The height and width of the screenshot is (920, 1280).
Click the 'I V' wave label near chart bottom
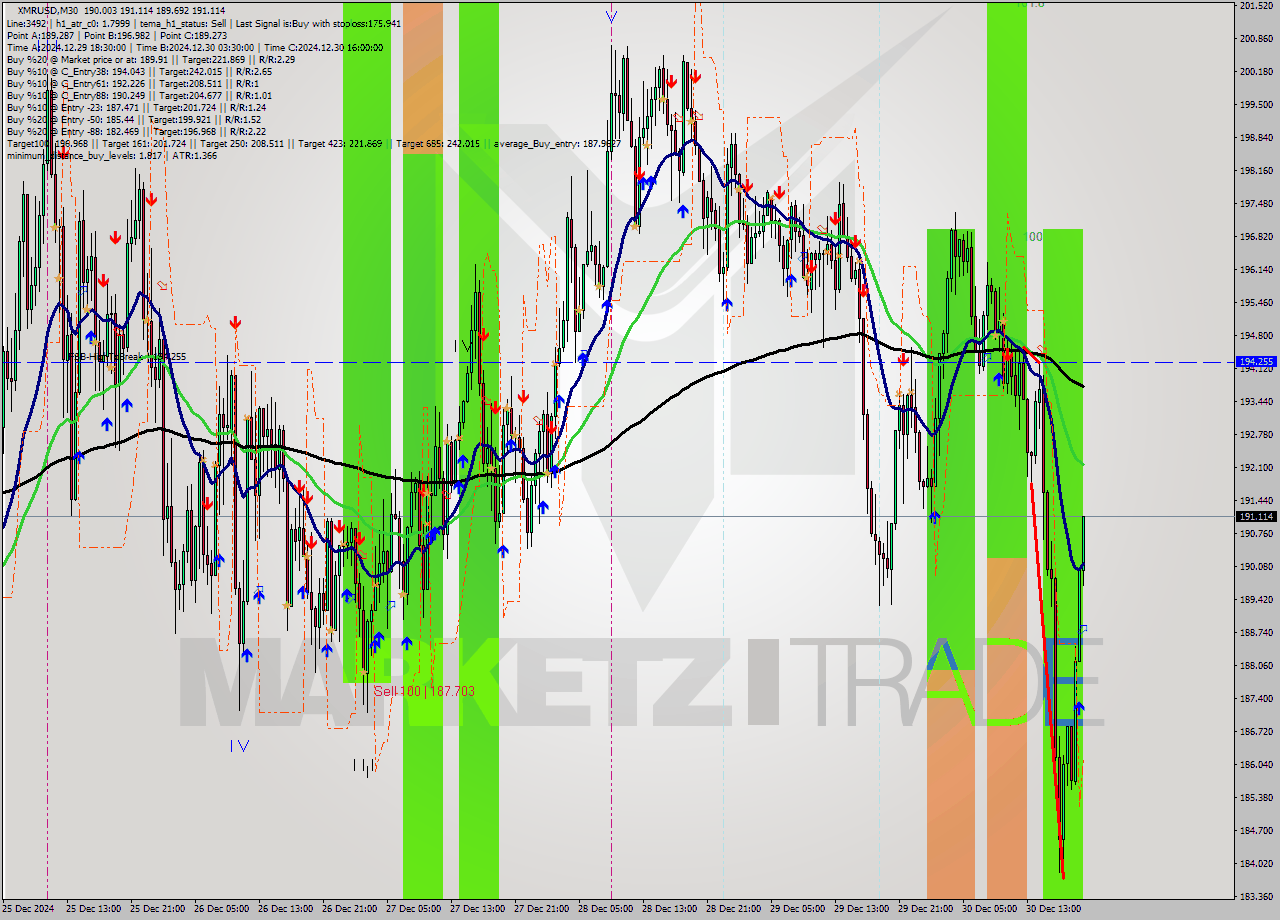[239, 745]
